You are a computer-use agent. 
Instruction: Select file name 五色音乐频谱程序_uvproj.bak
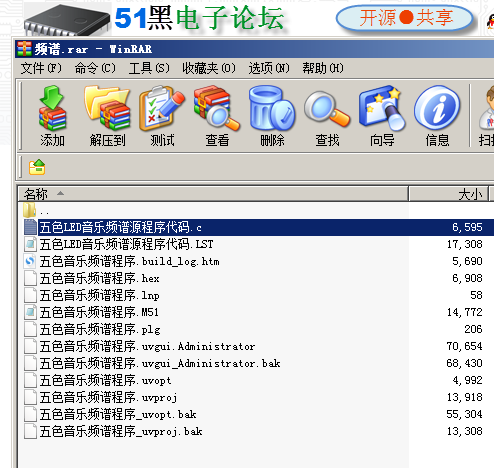pyautogui.click(x=121, y=431)
